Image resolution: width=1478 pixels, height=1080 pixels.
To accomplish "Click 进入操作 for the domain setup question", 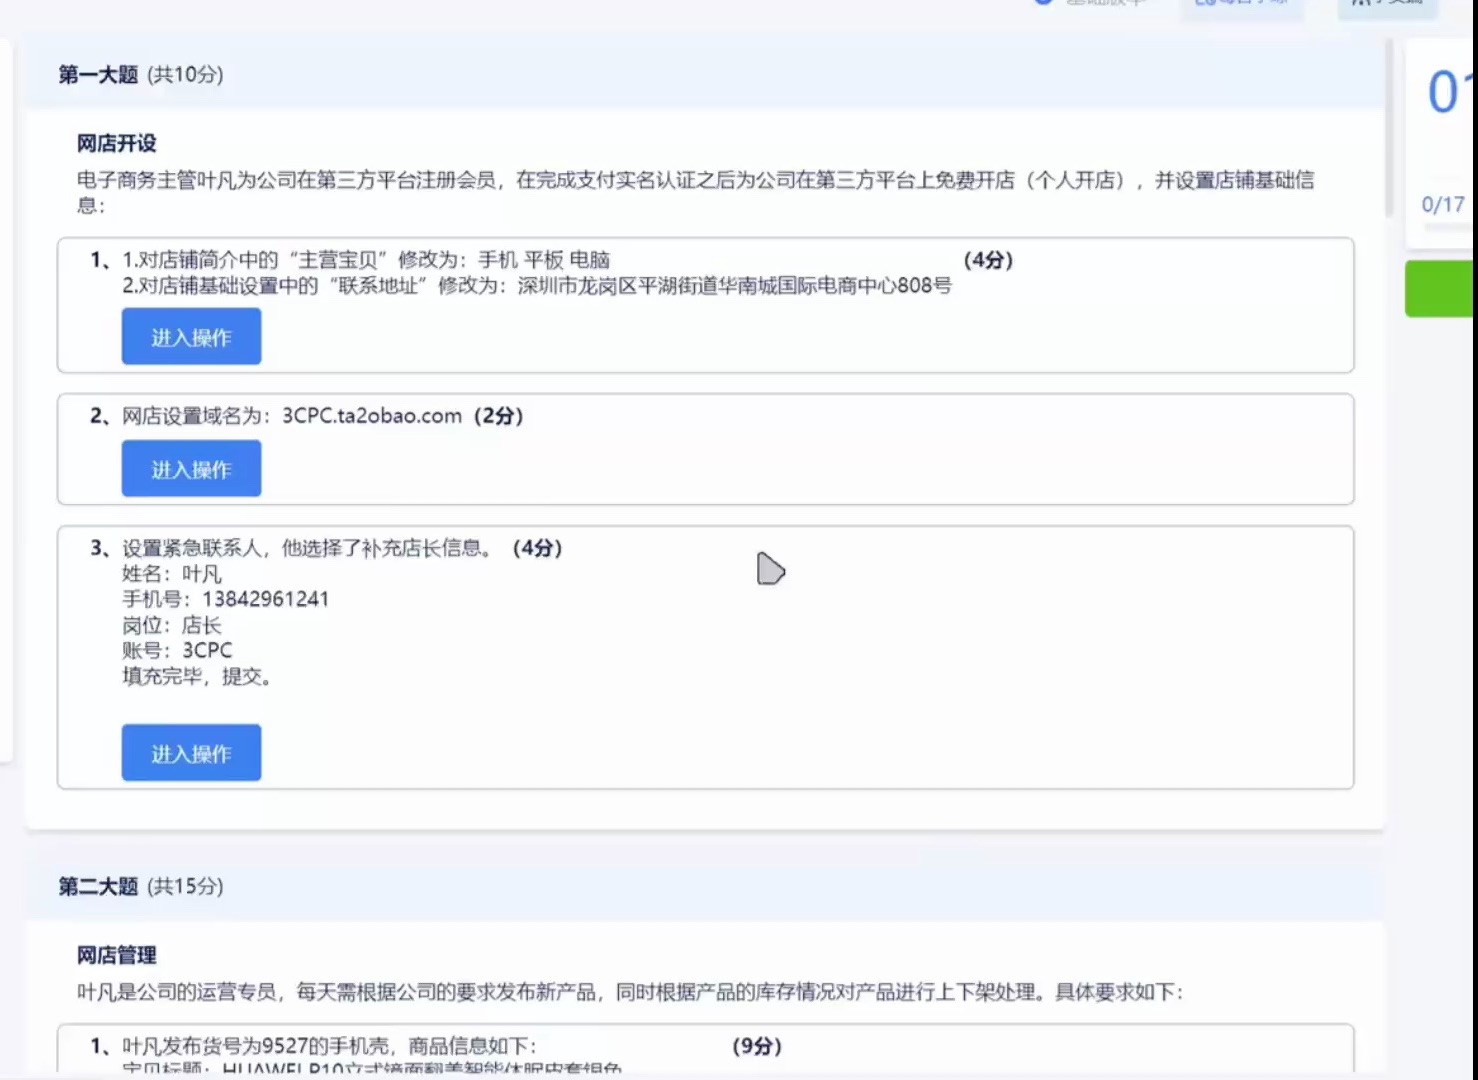I will coord(191,468).
